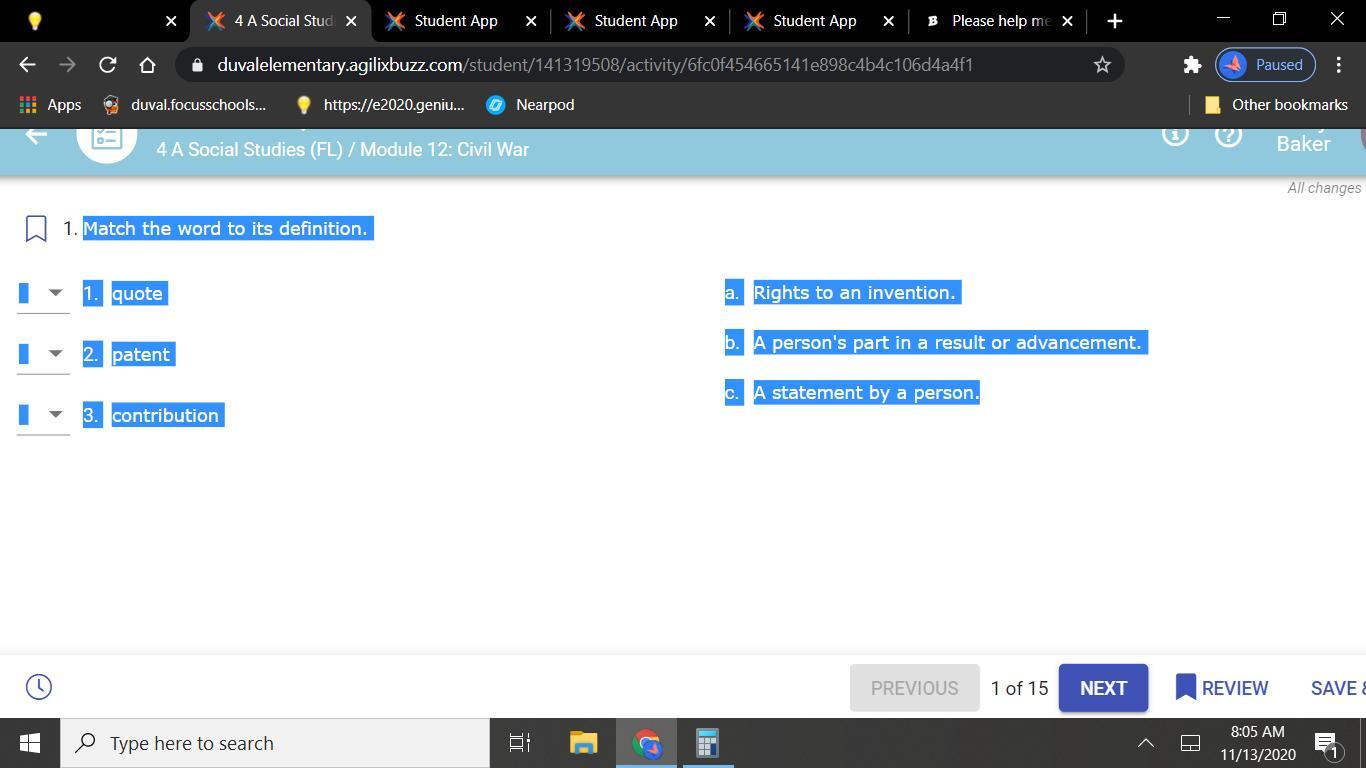This screenshot has width=1366, height=768.
Task: Go back using the course header arrow
Action: tap(36, 134)
